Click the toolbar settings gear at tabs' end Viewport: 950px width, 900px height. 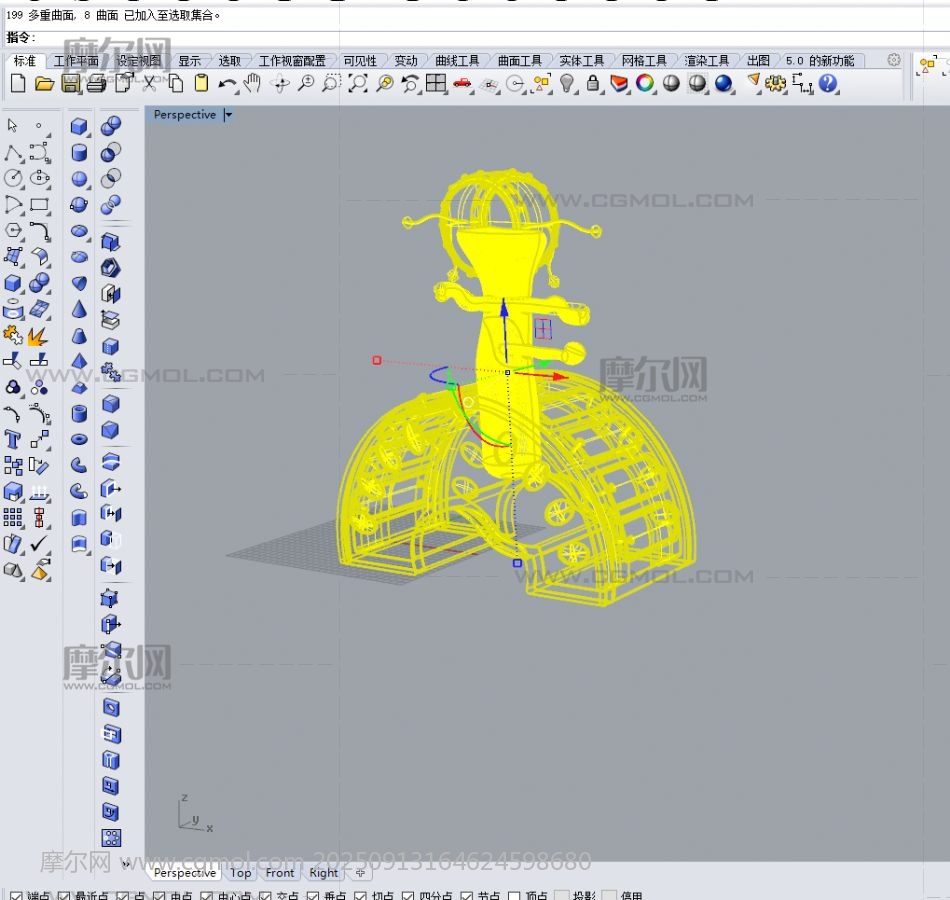[x=894, y=60]
